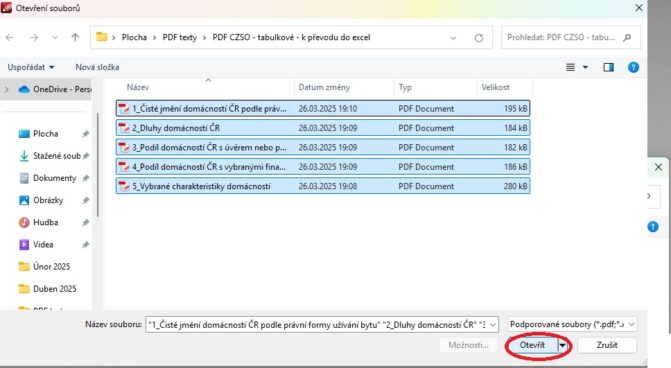671x368 pixels.
Task: Click the sidebar vertical scrollbar
Action: point(98,165)
